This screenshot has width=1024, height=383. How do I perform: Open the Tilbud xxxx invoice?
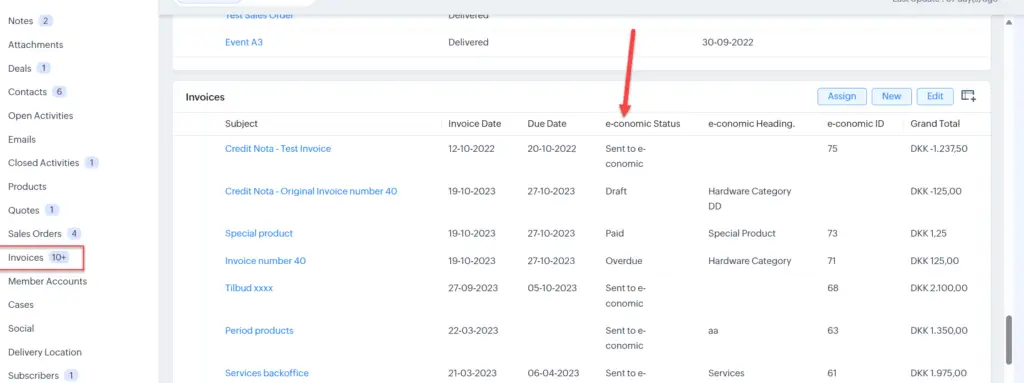(249, 288)
